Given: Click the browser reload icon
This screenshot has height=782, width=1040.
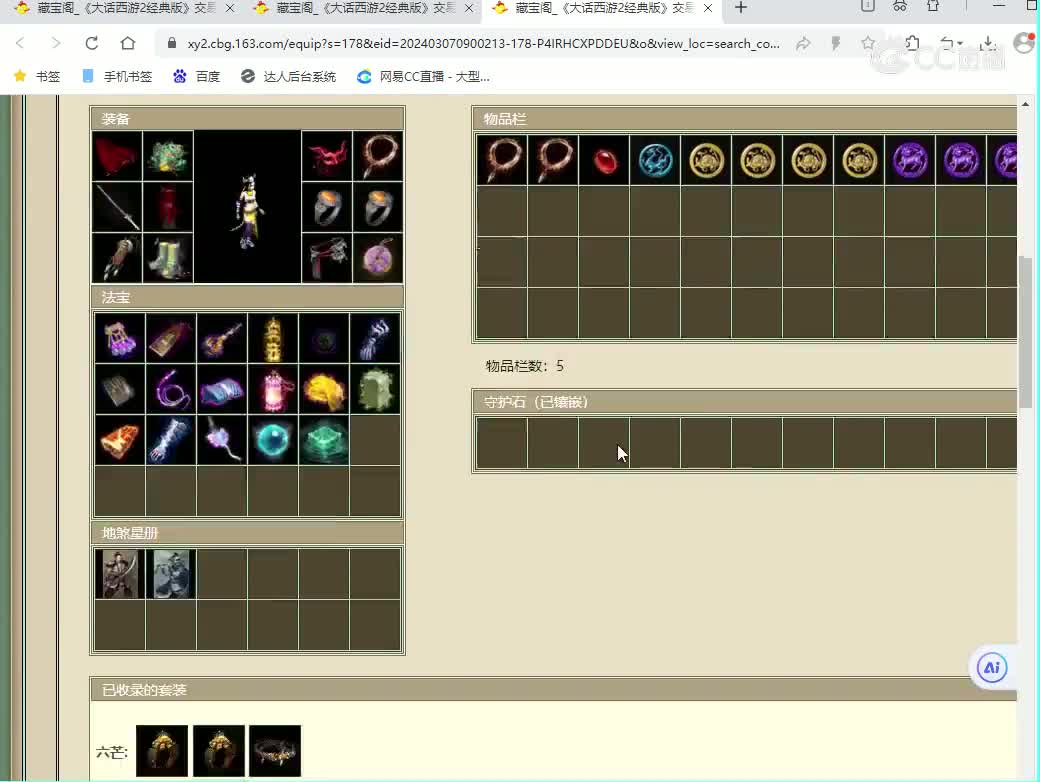Looking at the screenshot, I should coord(92,44).
